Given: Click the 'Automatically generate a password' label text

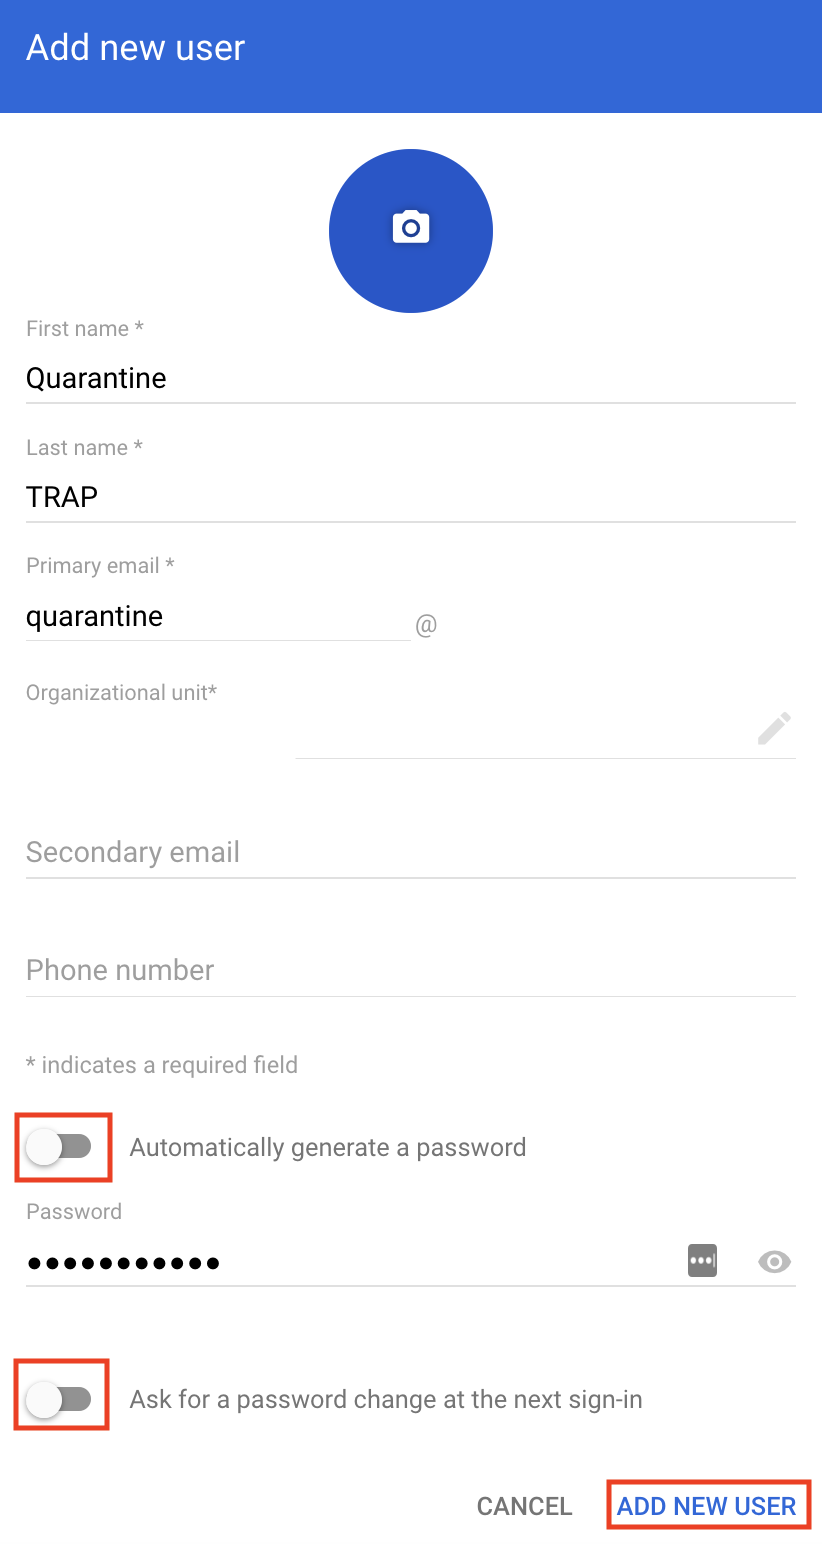Looking at the screenshot, I should click(x=328, y=1147).
